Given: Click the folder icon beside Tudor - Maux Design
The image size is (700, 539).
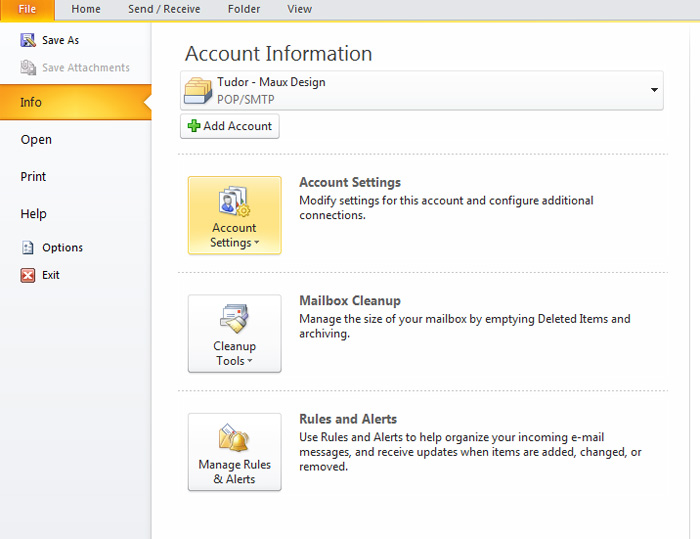Looking at the screenshot, I should [x=198, y=91].
